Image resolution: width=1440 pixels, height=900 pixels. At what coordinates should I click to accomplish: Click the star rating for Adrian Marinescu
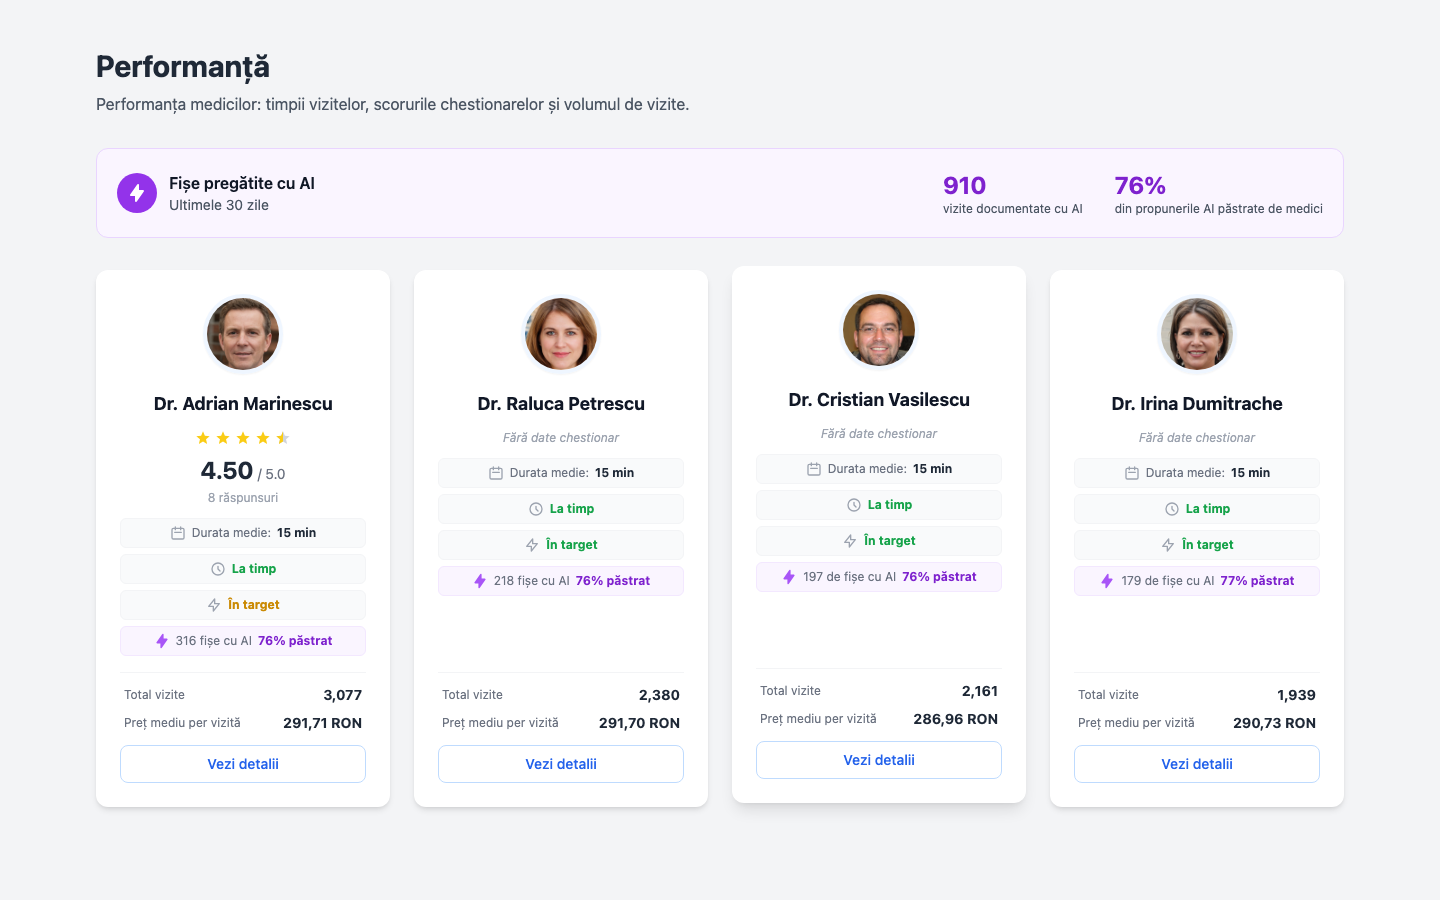pos(243,438)
